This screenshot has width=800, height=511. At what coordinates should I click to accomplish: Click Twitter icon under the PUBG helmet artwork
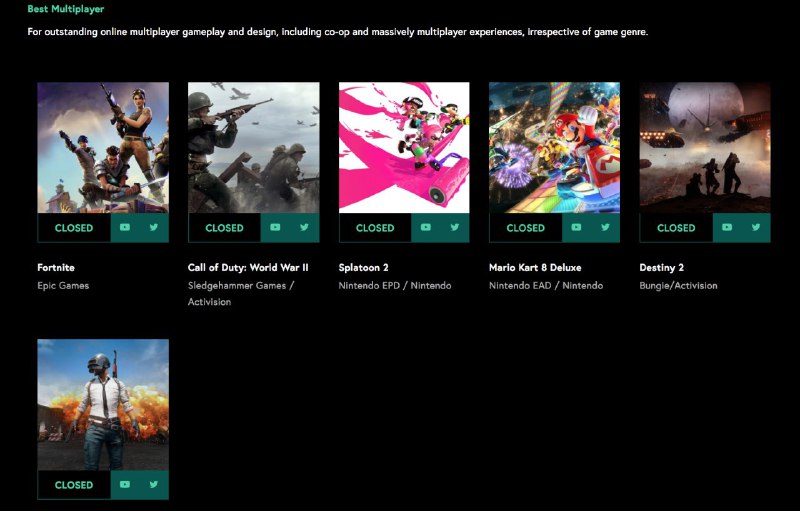[154, 484]
